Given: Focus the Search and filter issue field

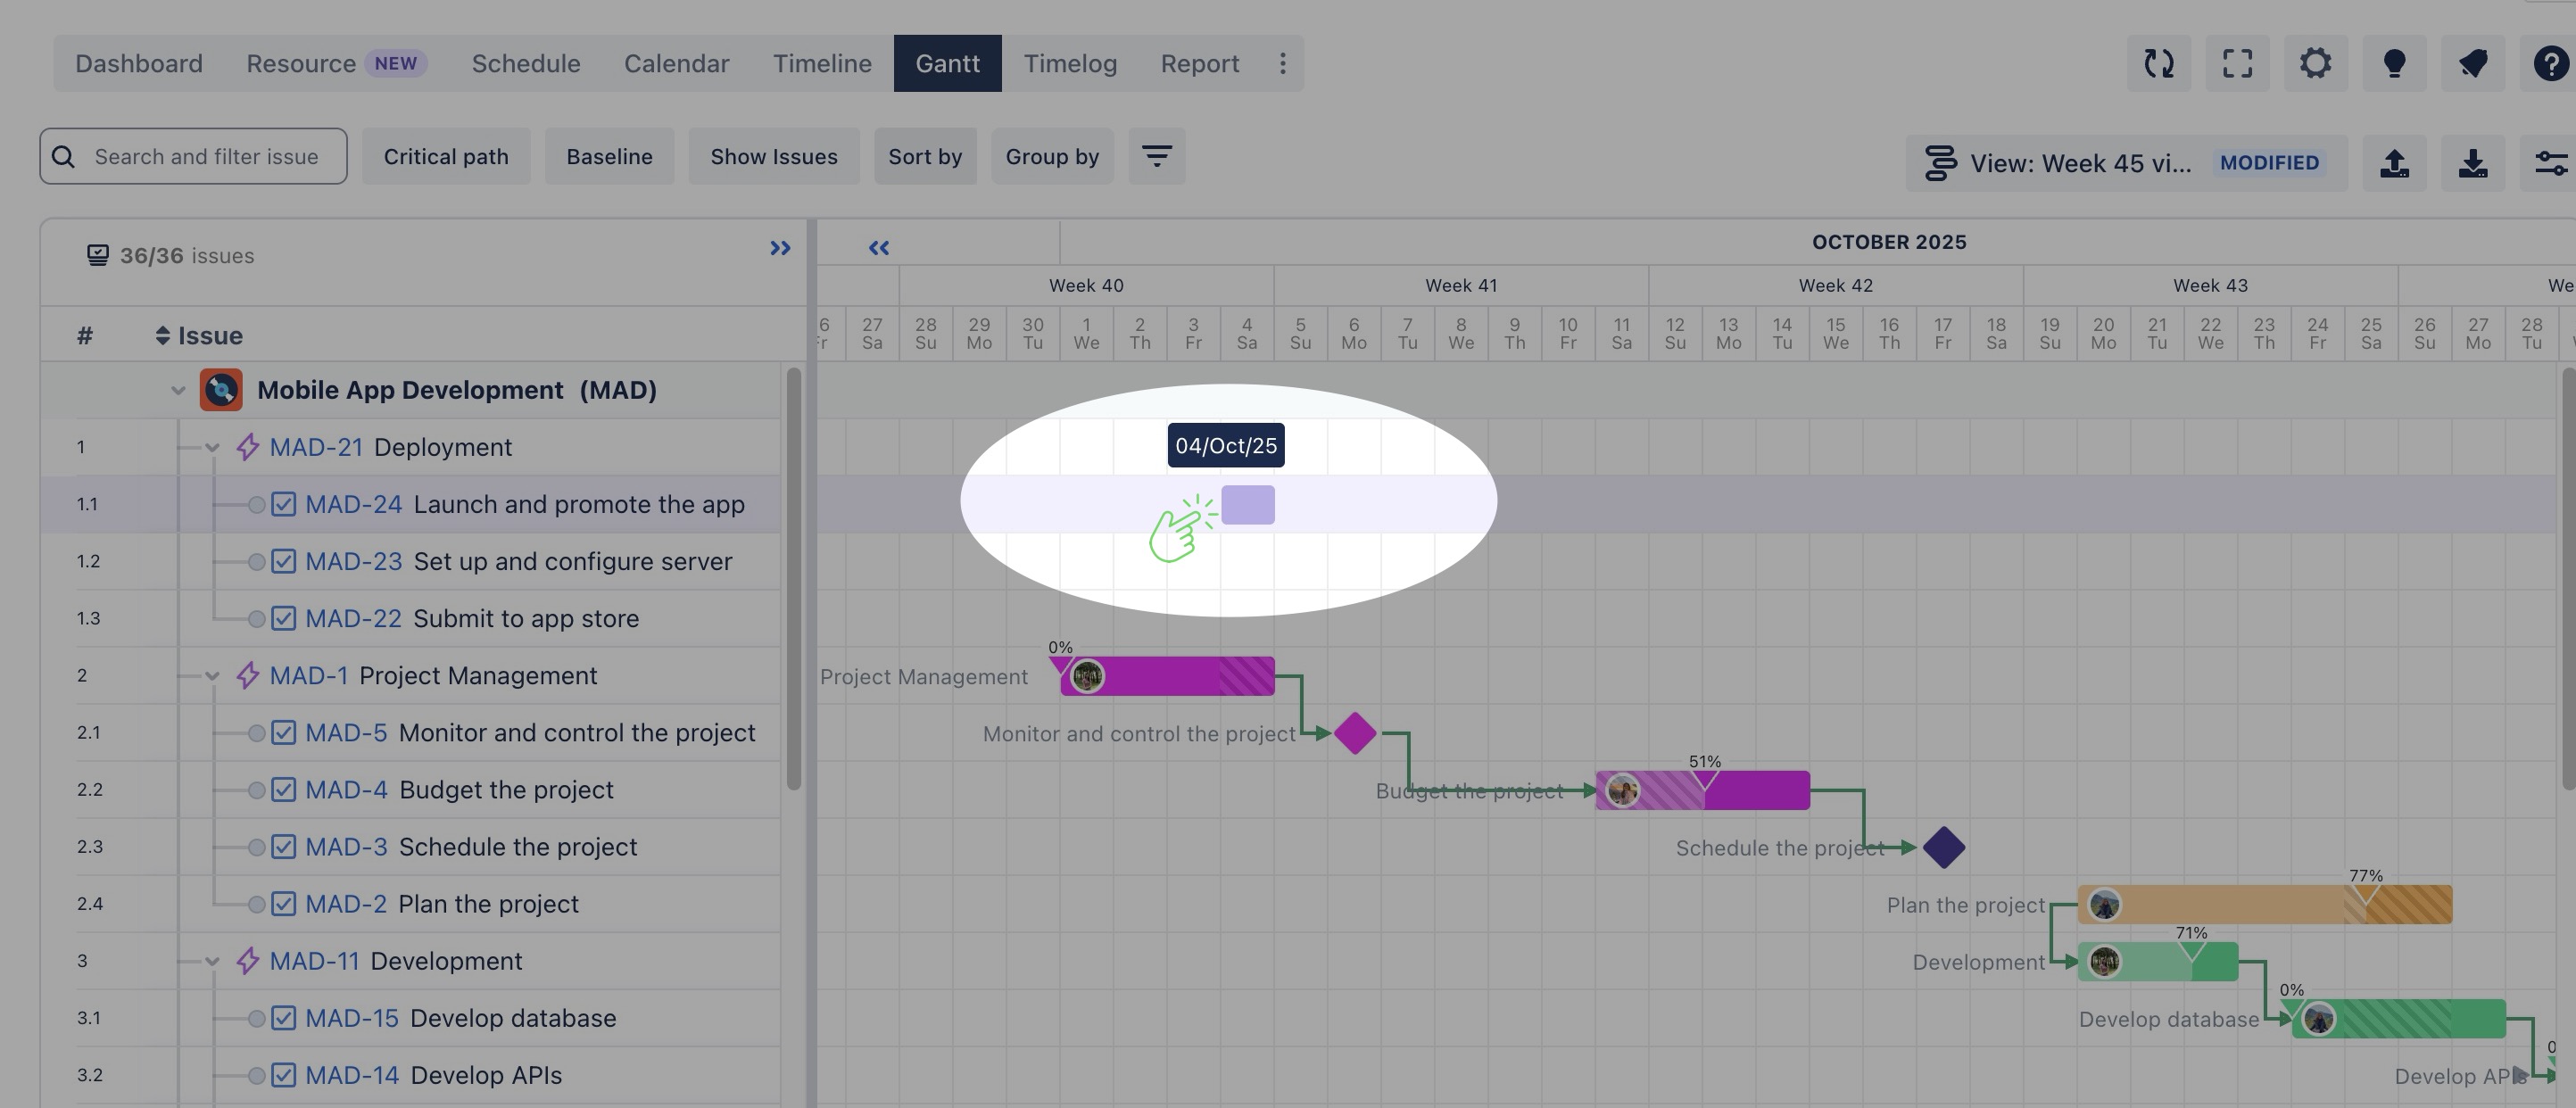Looking at the screenshot, I should (205, 156).
